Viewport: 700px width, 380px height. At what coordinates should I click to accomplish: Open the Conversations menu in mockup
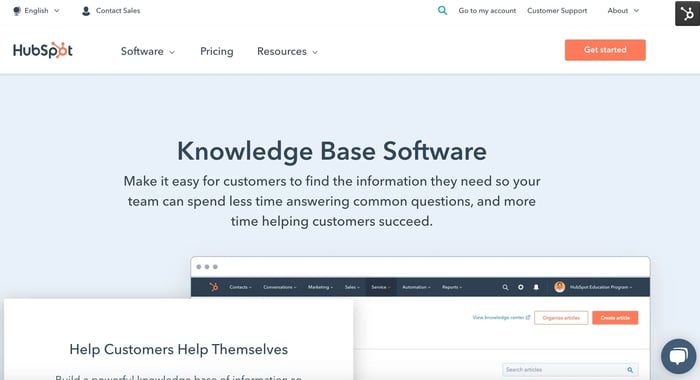[279, 287]
